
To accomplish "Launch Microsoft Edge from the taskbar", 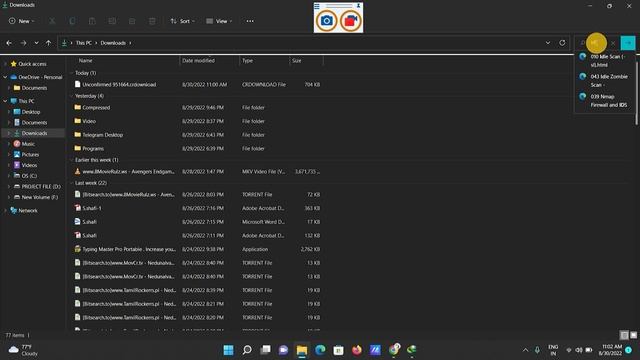I will point(320,350).
